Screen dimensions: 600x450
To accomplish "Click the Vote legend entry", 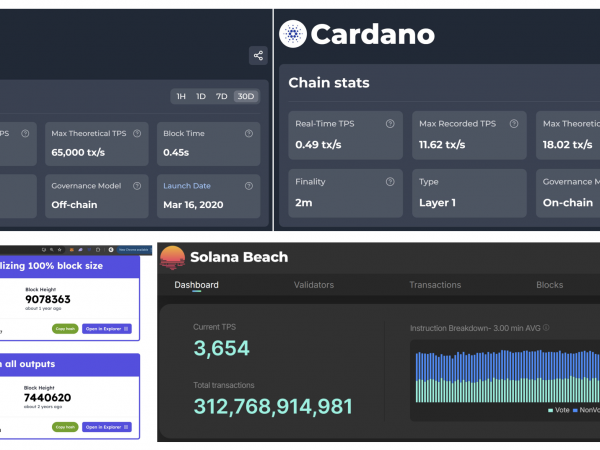I will click(559, 410).
